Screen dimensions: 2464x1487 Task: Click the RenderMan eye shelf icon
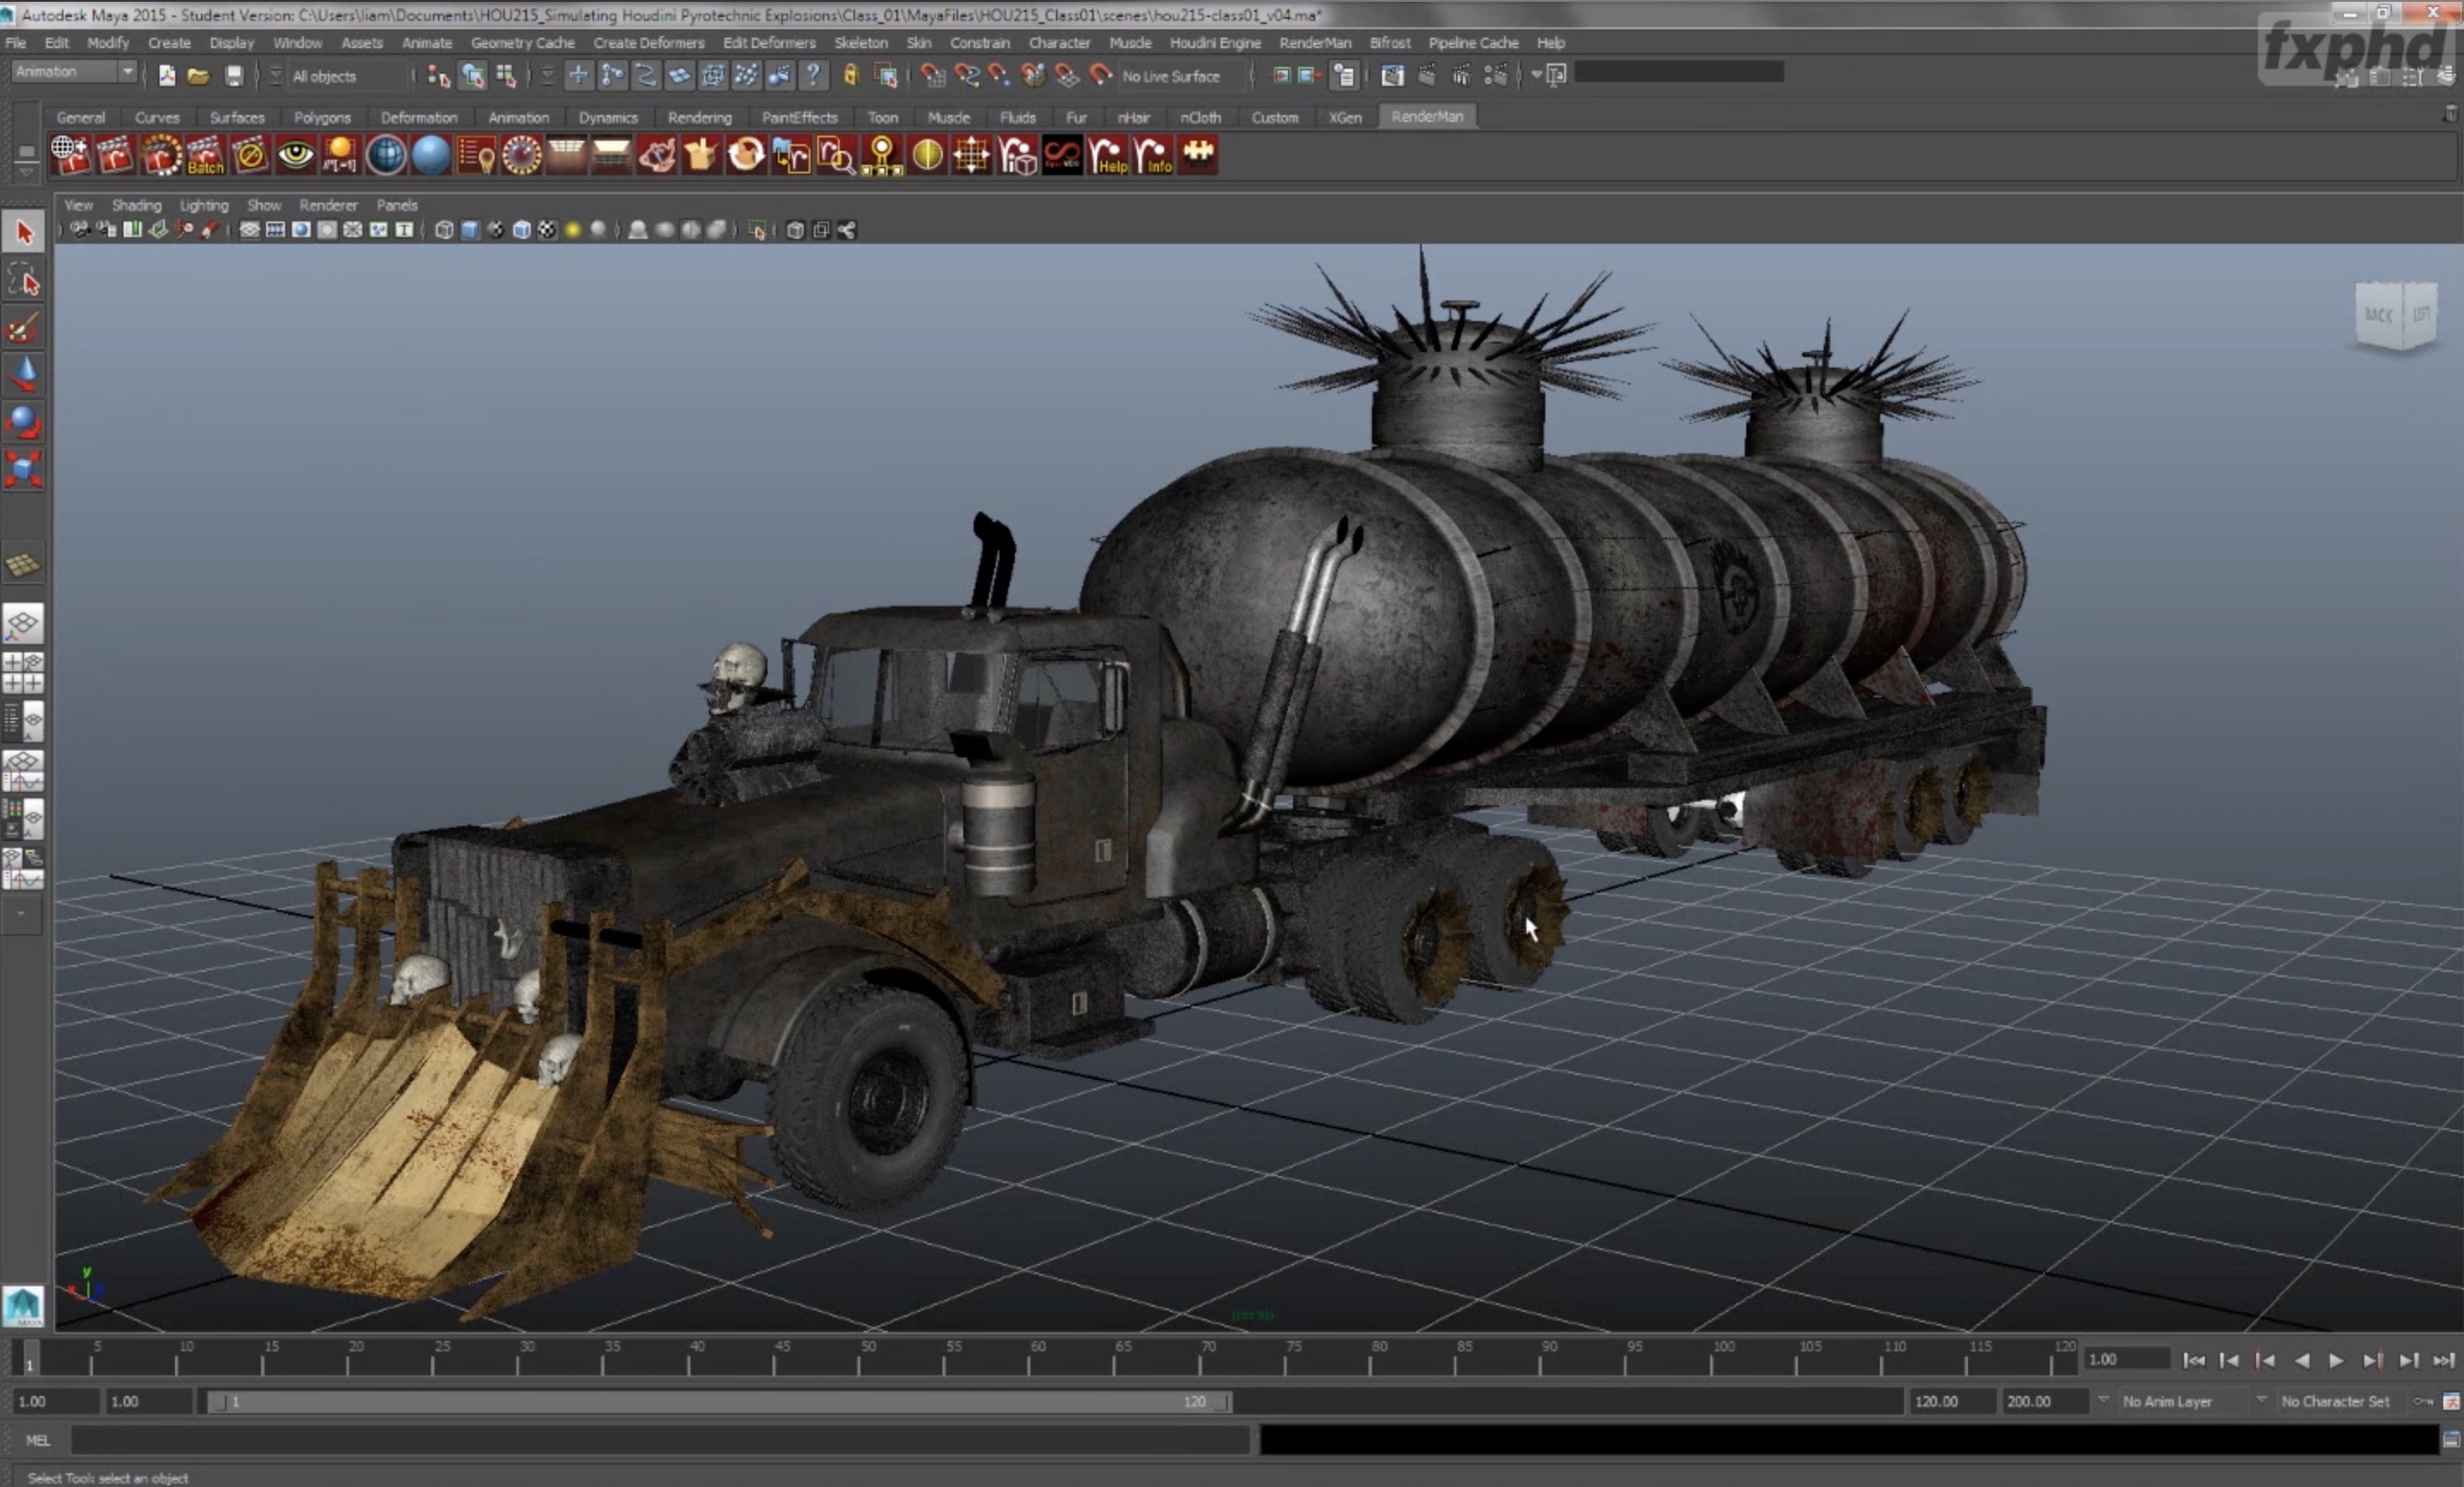[x=295, y=155]
